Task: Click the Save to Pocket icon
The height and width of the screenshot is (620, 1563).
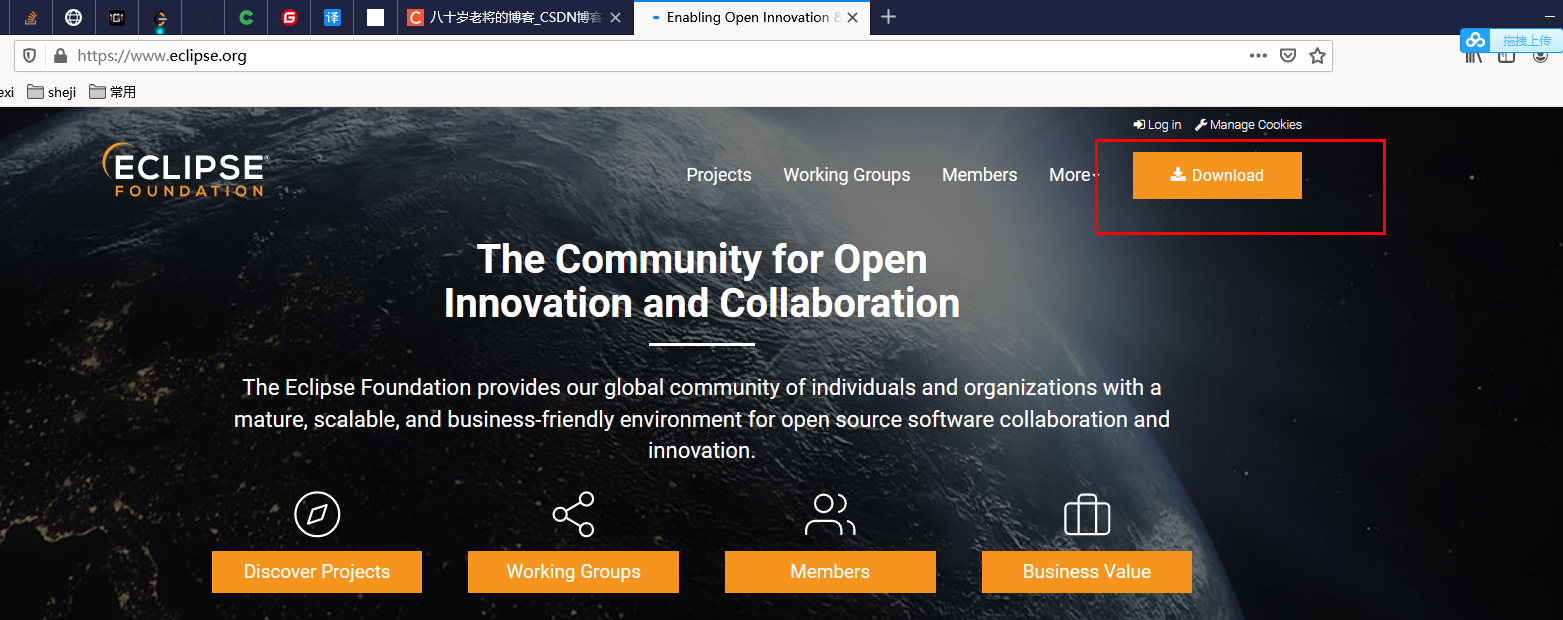Action: point(1288,56)
